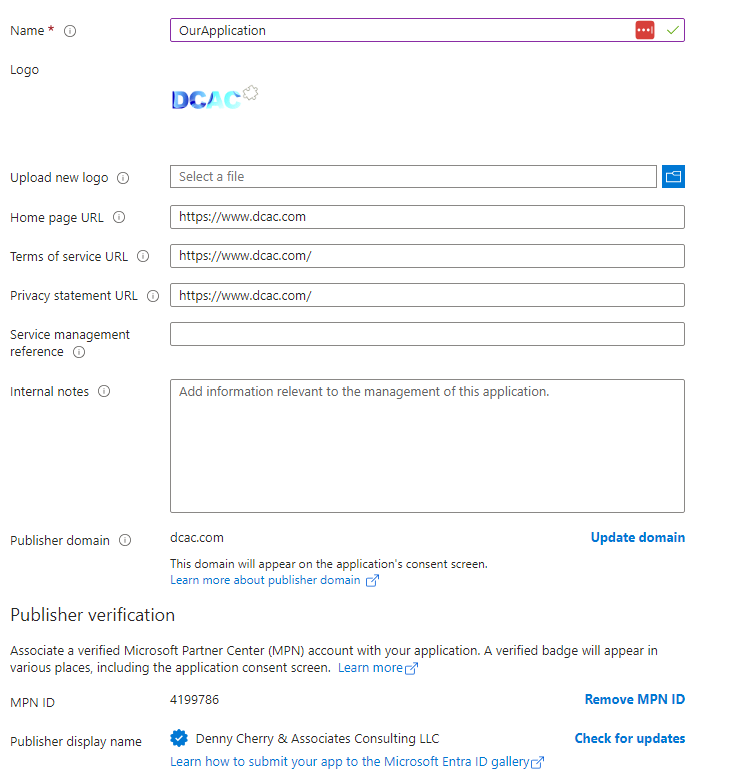
Task: Click the Update domain link
Action: [637, 537]
